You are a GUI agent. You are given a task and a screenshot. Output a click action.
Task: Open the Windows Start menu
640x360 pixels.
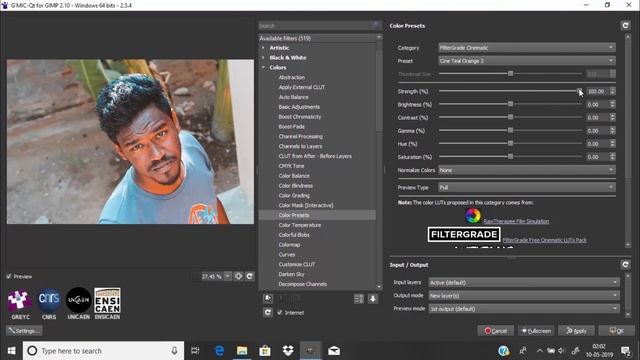click(x=11, y=351)
